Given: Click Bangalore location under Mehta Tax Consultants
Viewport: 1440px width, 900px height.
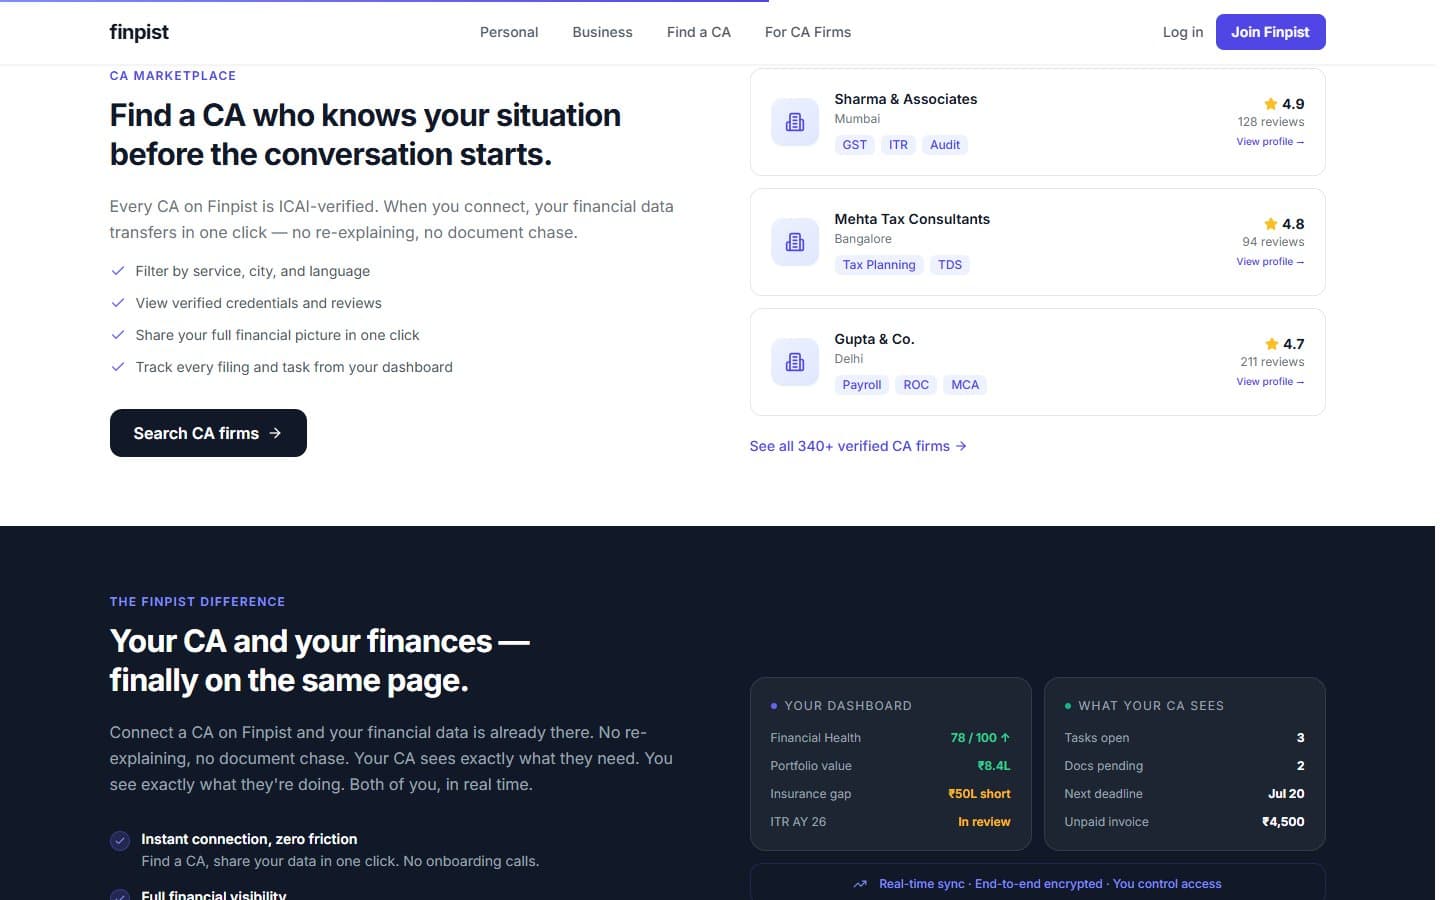Looking at the screenshot, I should (x=863, y=239).
